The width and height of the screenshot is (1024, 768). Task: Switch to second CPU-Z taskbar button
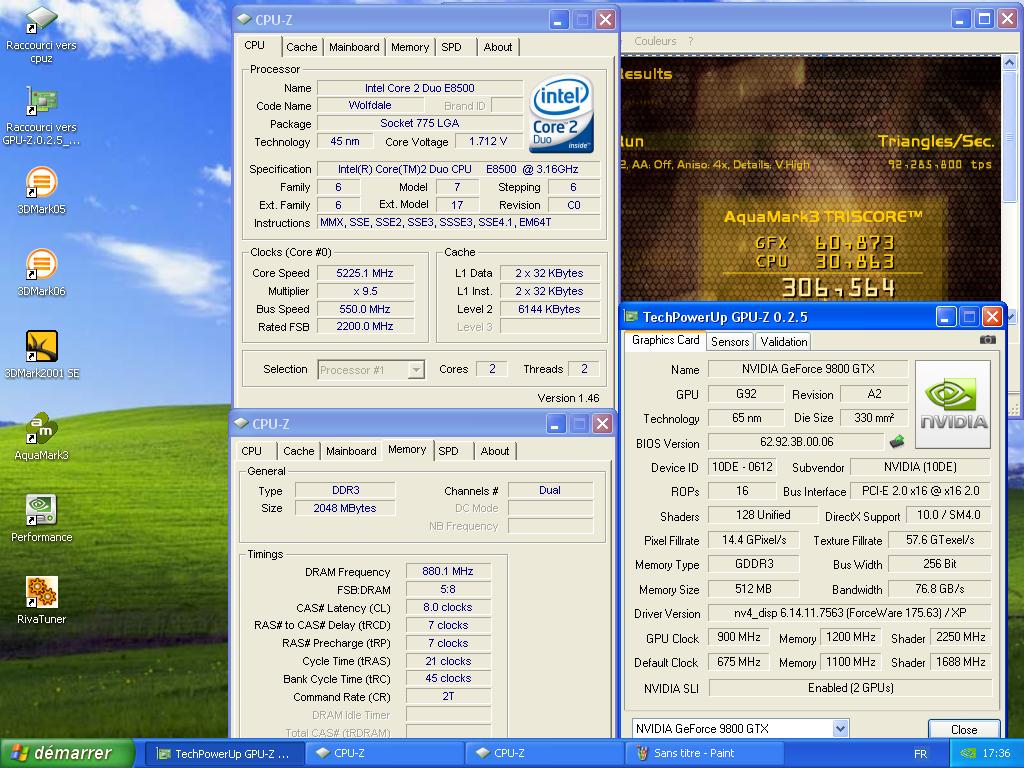[x=545, y=754]
